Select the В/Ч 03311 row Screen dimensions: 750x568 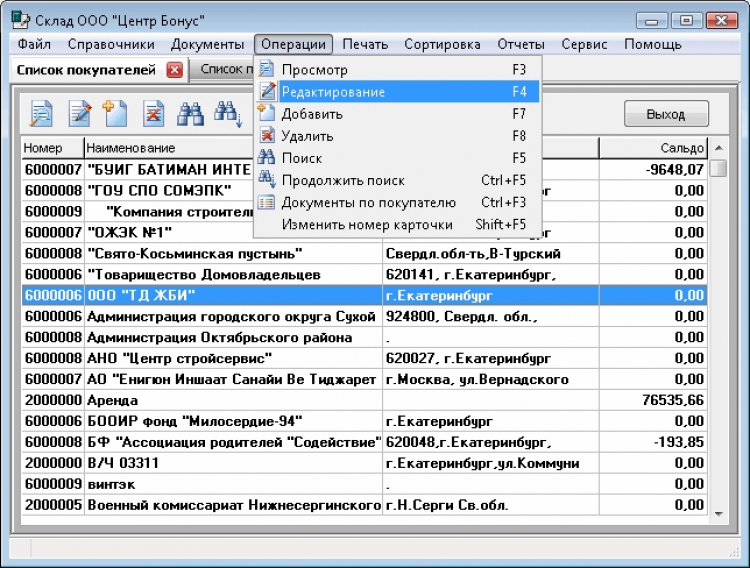(364, 463)
